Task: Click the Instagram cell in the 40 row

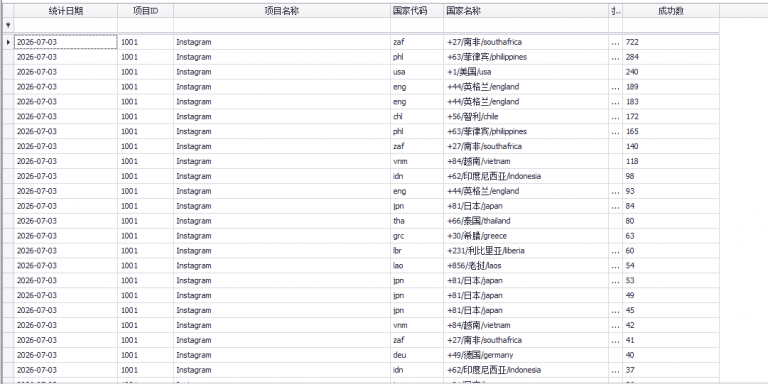Action: 282,355
